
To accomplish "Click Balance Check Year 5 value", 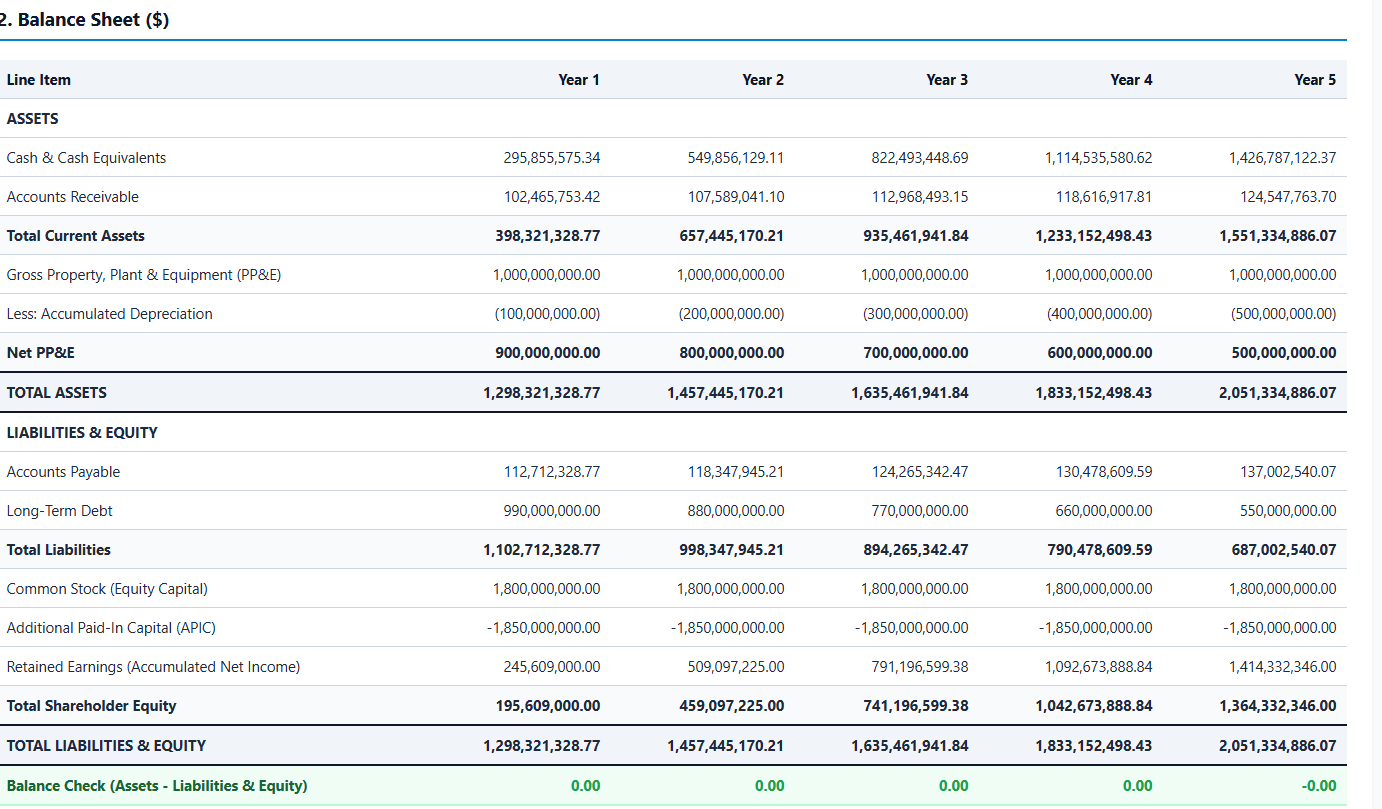I will pyautogui.click(x=1320, y=786).
